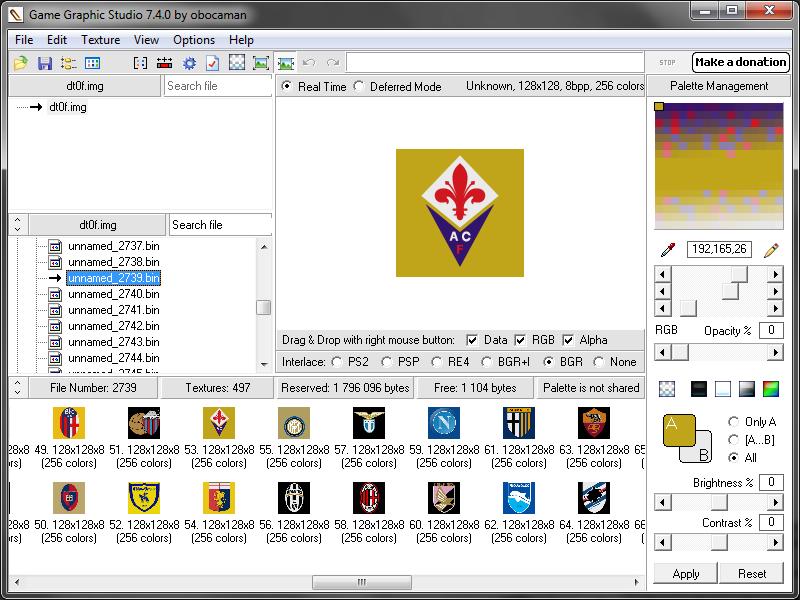Image resolution: width=800 pixels, height=600 pixels.
Task: Select unnamed_2740.bin in file list
Action: coord(113,294)
